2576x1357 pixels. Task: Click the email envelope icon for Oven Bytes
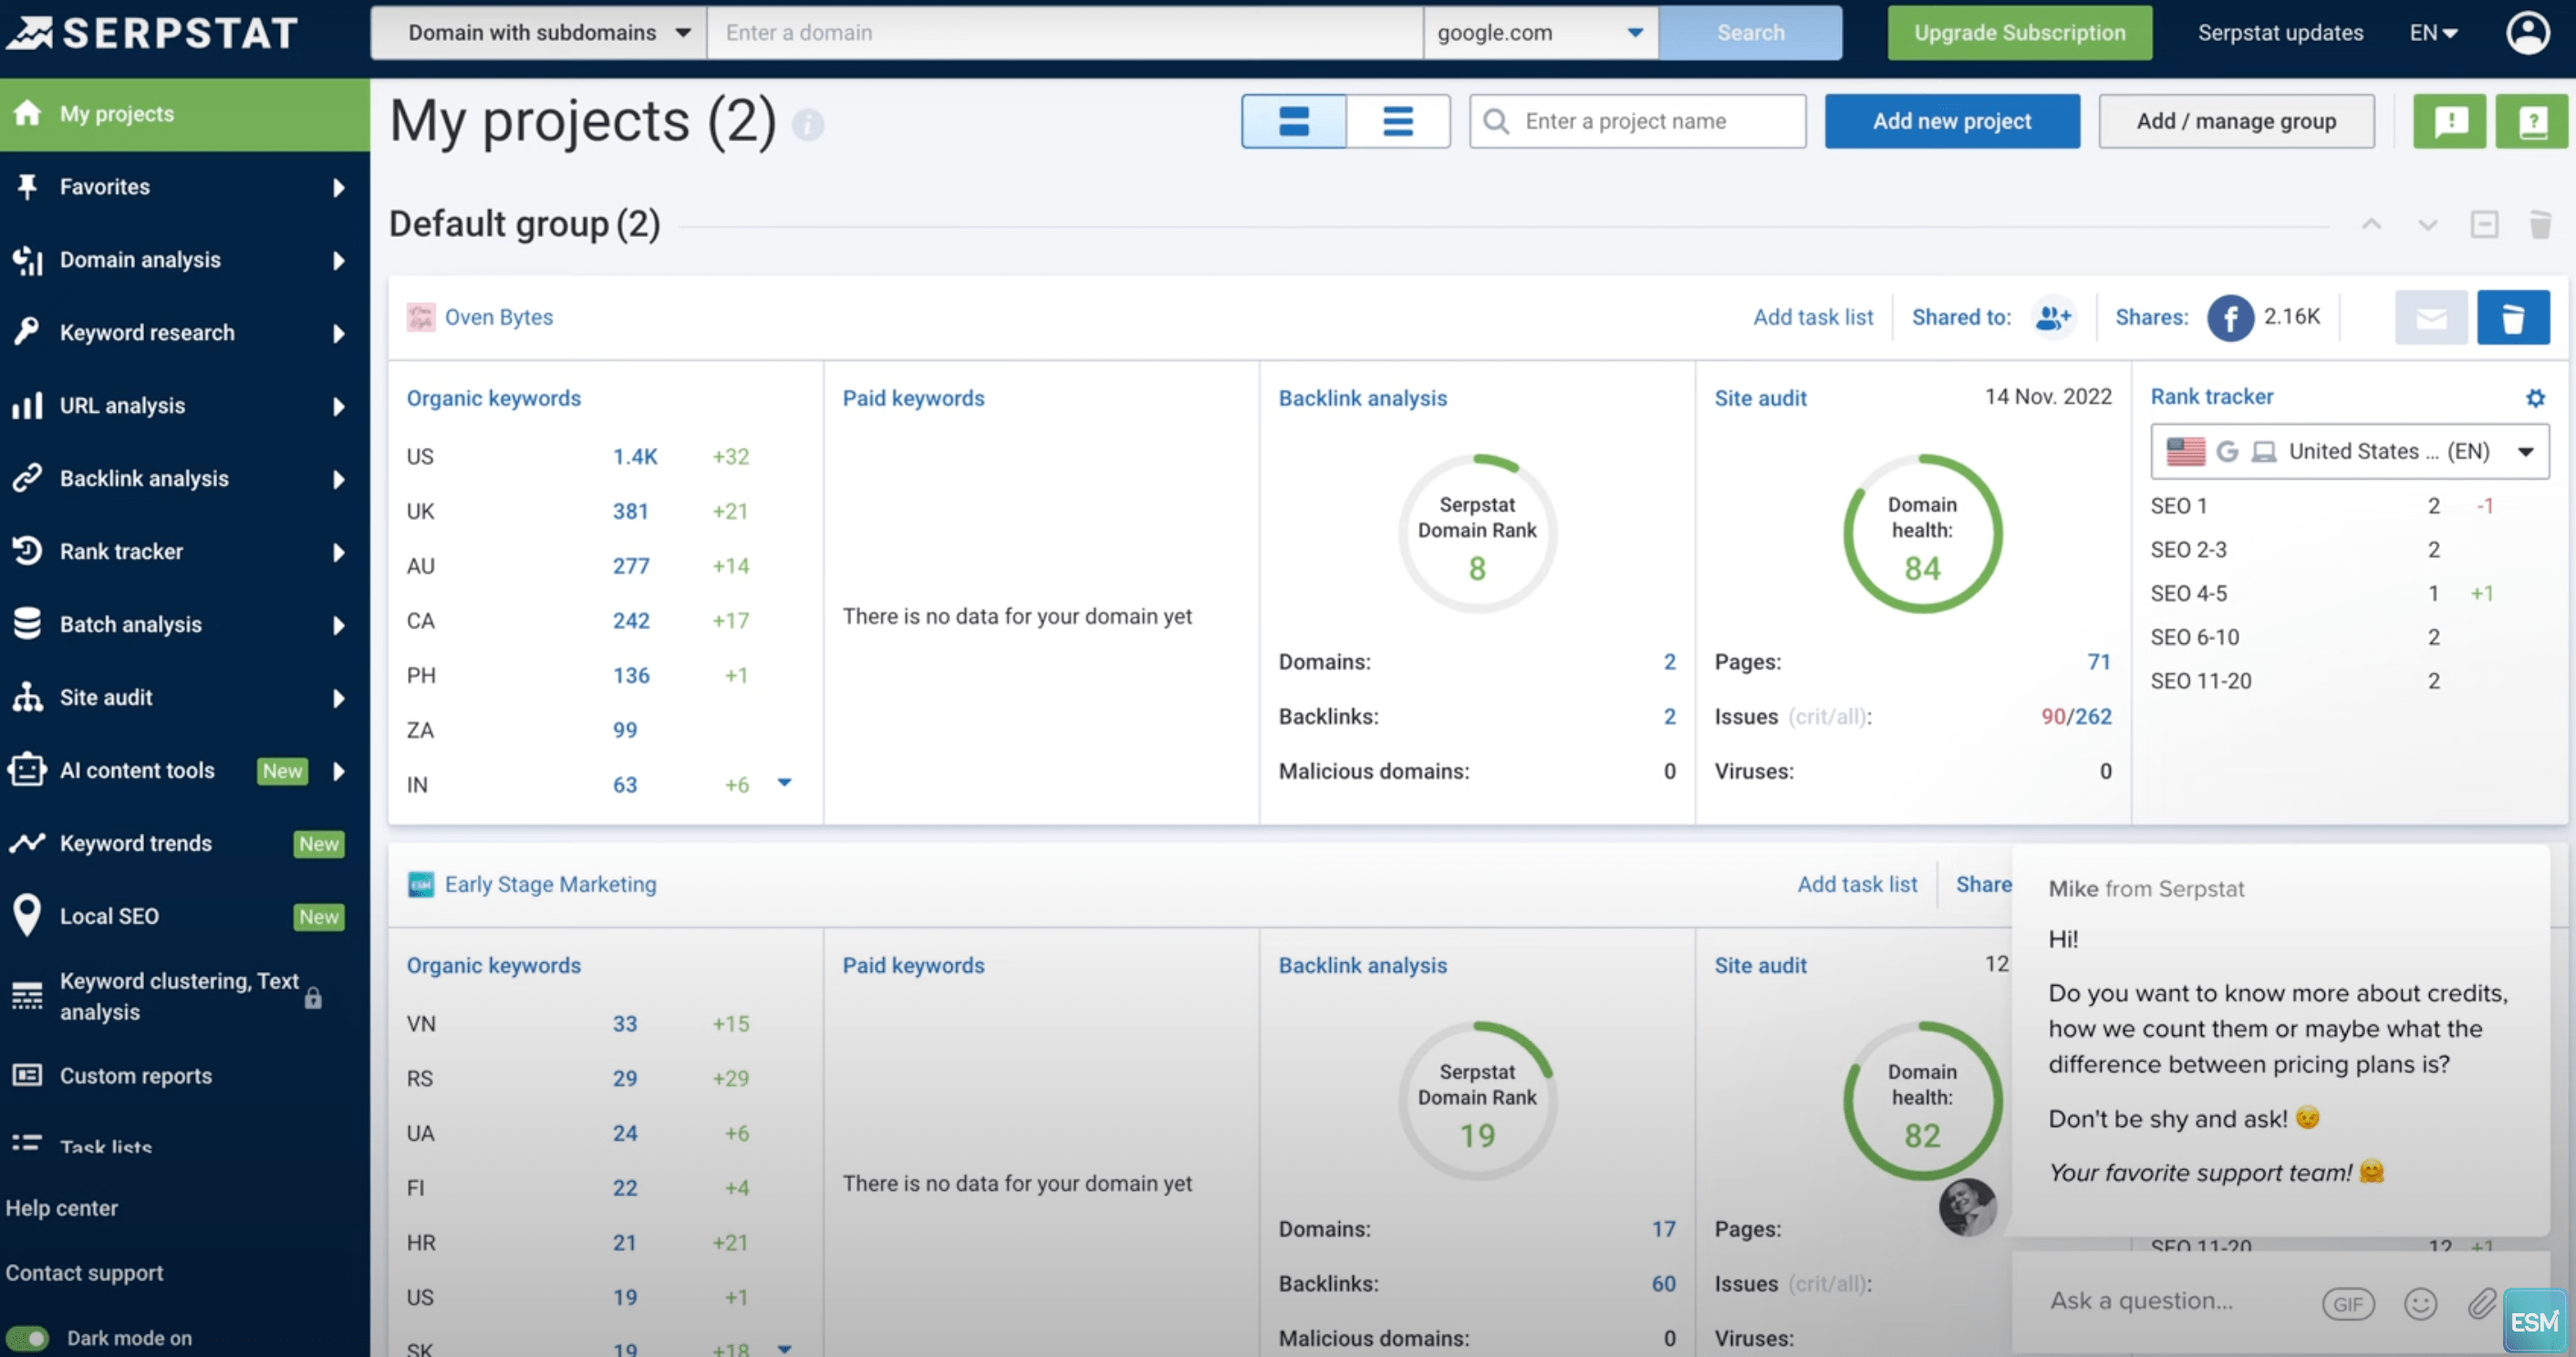tap(2431, 318)
